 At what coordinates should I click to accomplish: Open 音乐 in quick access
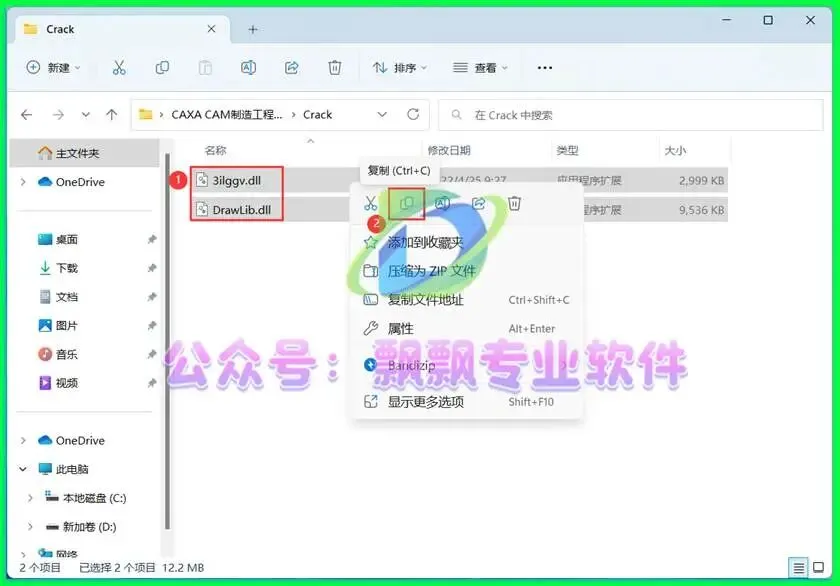(67, 354)
